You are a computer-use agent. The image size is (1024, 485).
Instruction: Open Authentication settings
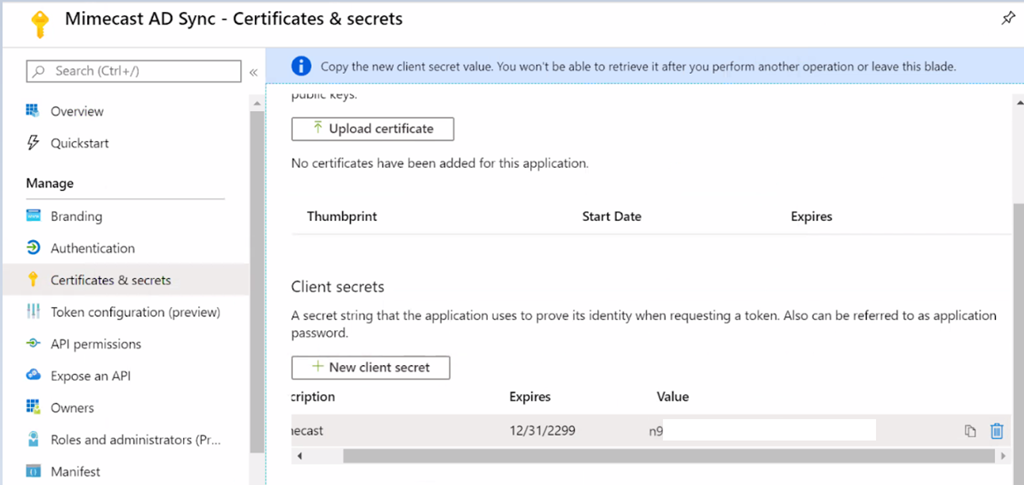(93, 248)
